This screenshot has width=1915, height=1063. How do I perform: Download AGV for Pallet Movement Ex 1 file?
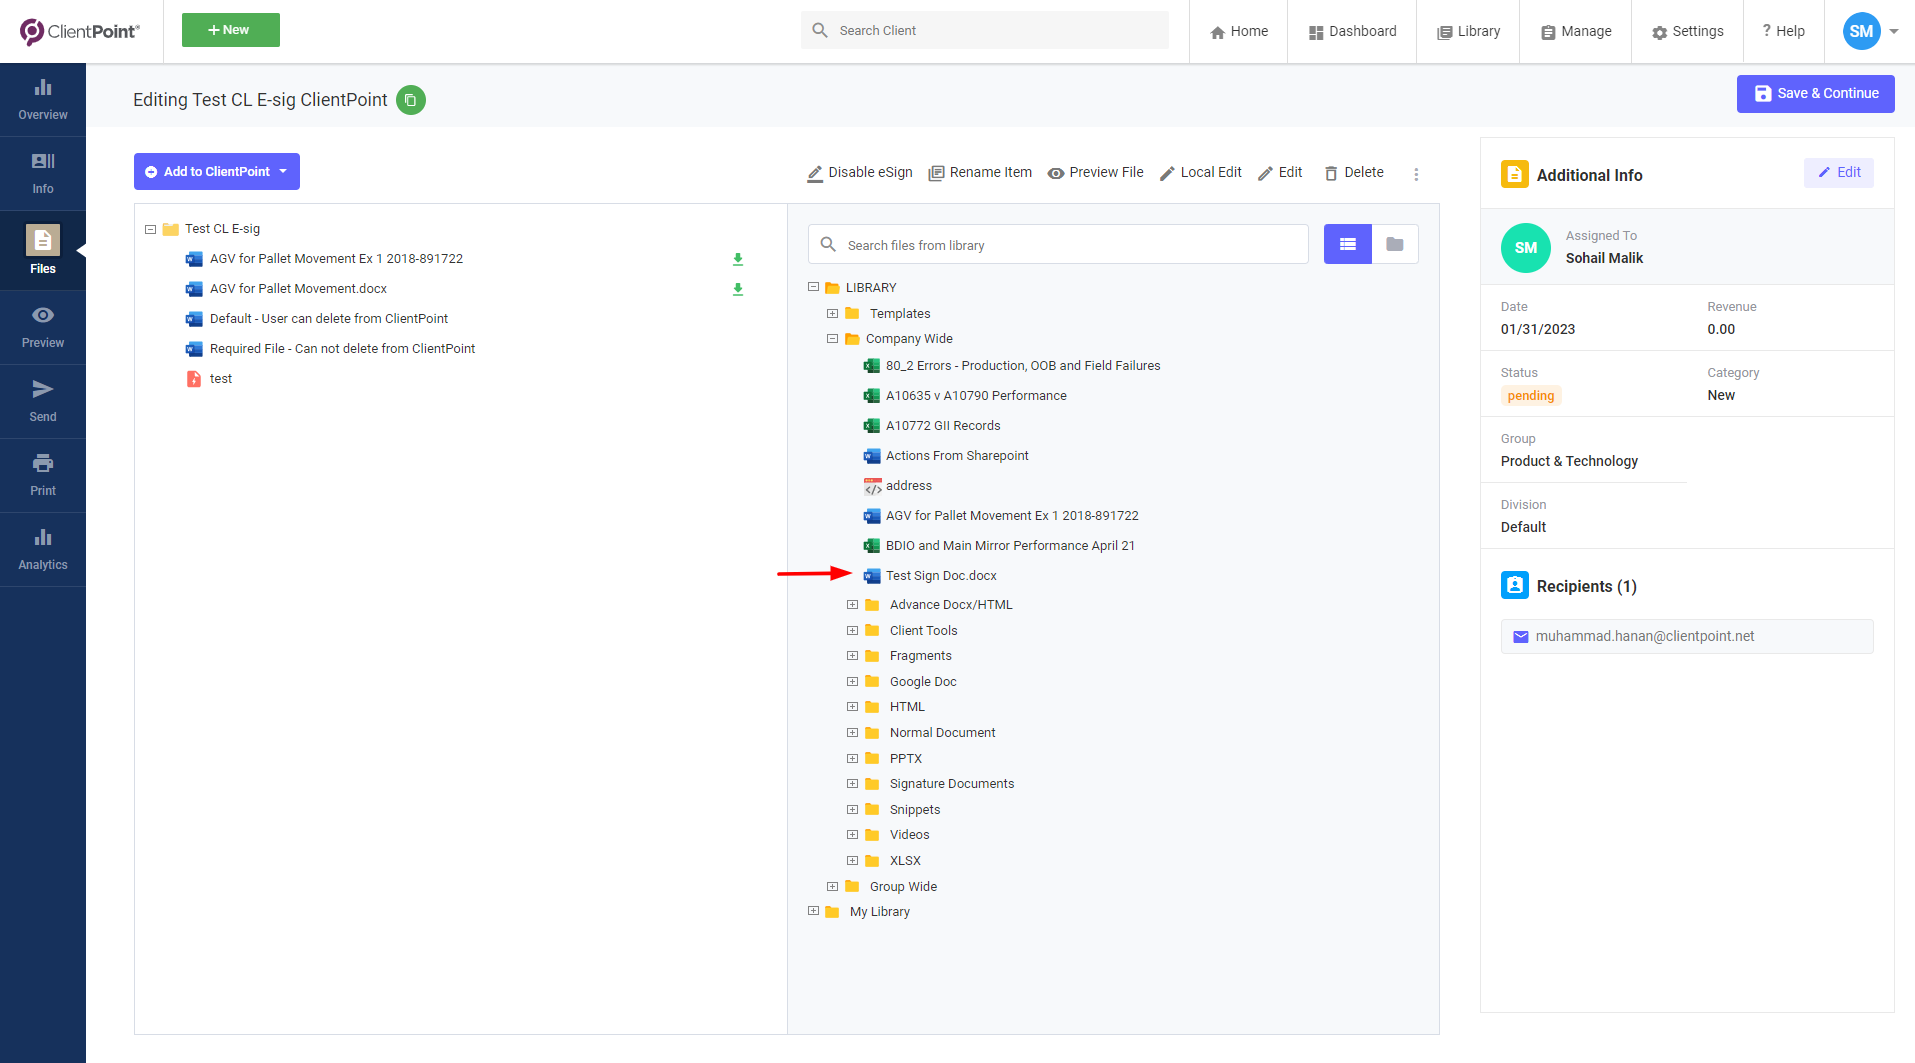point(738,259)
